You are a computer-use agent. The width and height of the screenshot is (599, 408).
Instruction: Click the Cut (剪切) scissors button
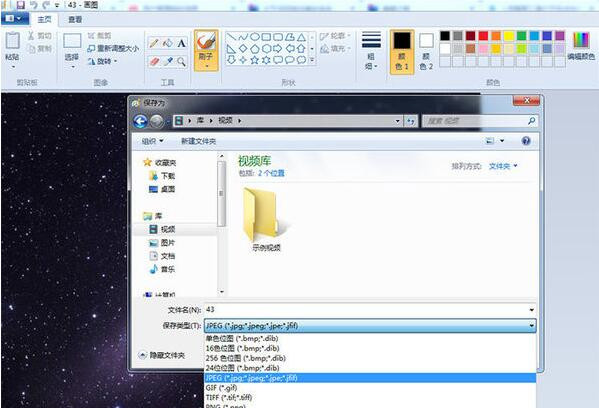tap(39, 36)
